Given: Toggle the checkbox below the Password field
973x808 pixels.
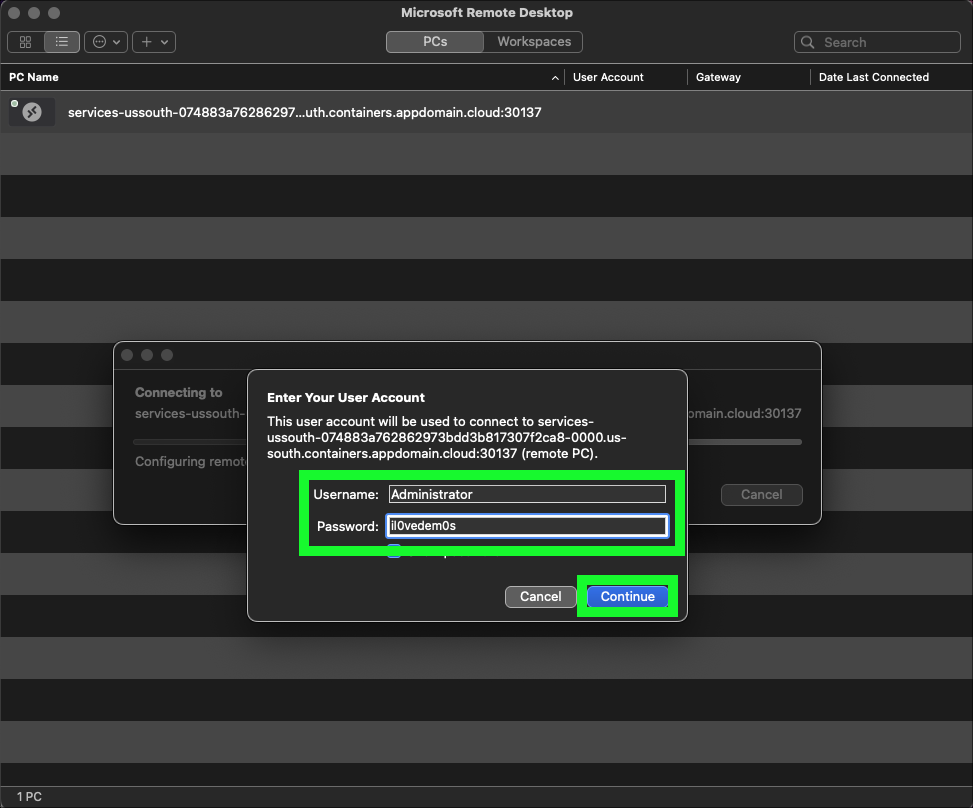Looking at the screenshot, I should [394, 551].
